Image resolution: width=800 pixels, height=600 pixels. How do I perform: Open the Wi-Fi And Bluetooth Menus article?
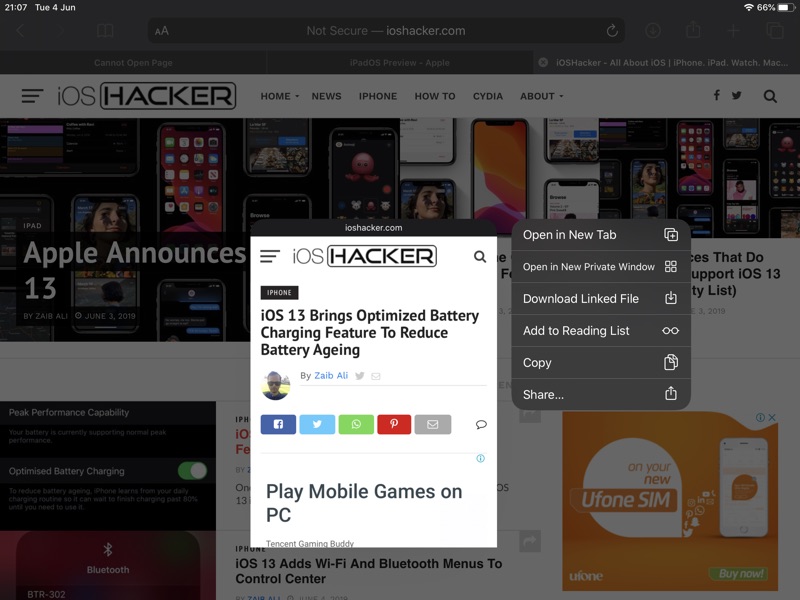(x=369, y=571)
